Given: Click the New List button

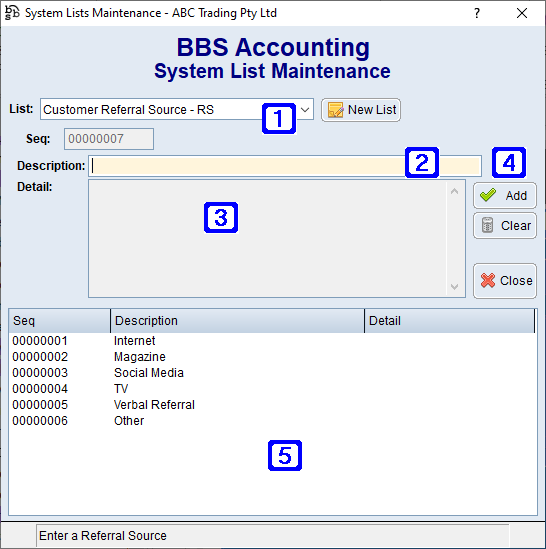Looking at the screenshot, I should pos(361,110).
